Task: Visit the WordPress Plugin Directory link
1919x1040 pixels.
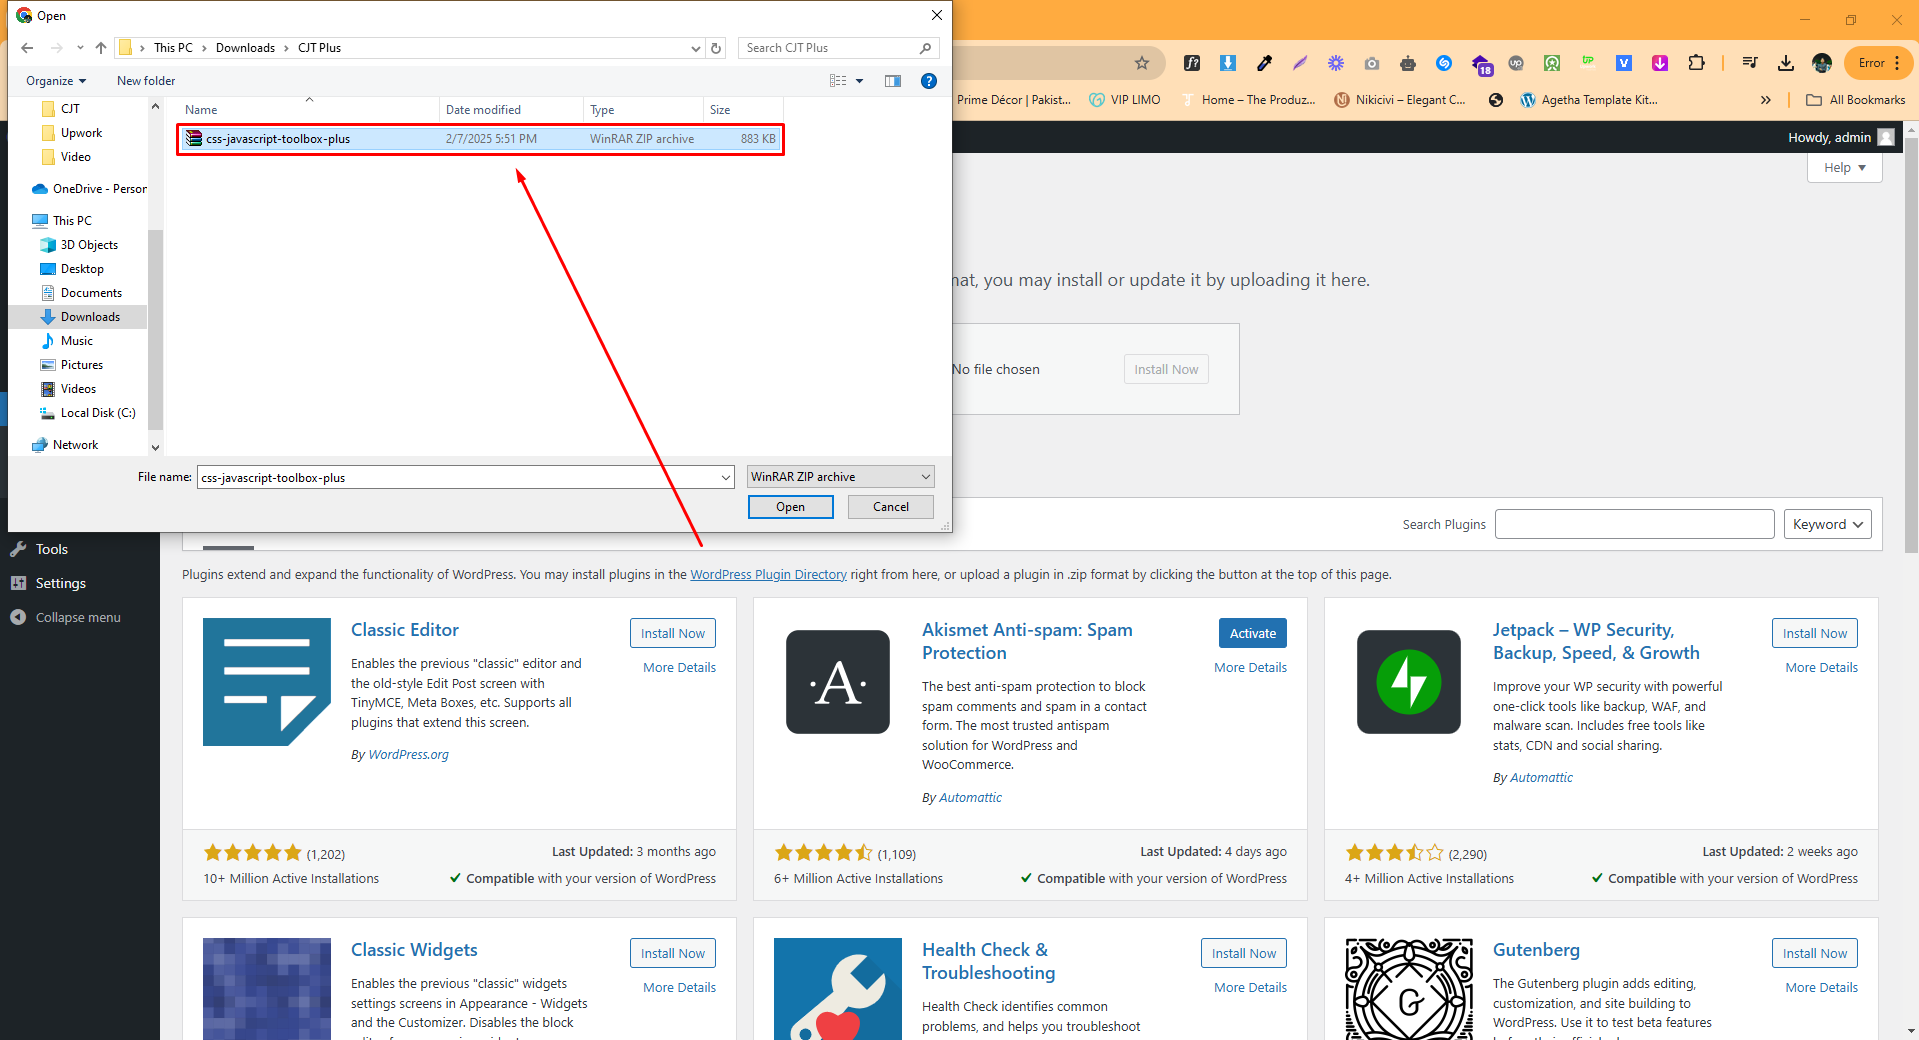Action: [x=768, y=574]
